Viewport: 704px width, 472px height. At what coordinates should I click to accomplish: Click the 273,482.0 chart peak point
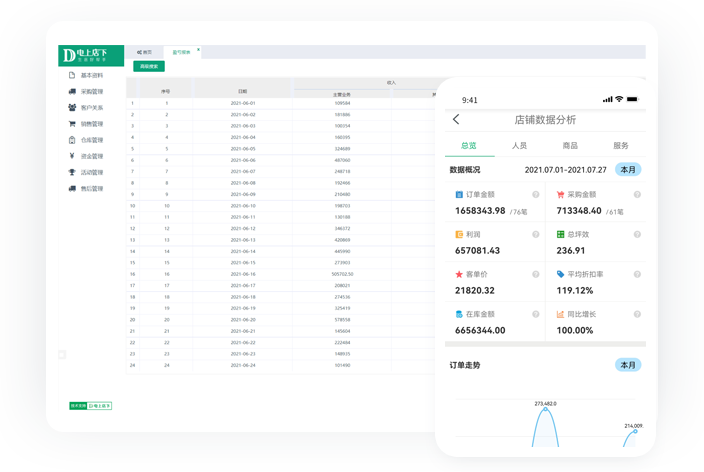[546, 409]
